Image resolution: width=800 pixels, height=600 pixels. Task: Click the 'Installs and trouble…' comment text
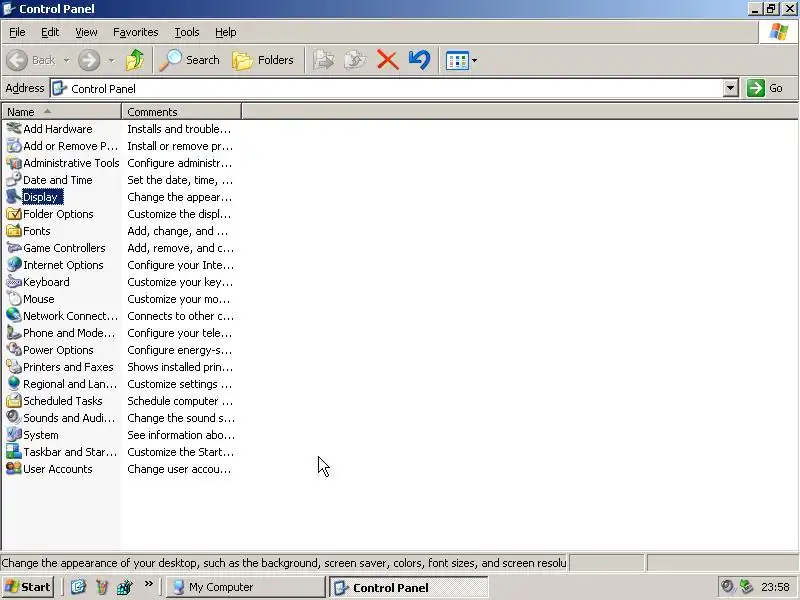tap(179, 129)
